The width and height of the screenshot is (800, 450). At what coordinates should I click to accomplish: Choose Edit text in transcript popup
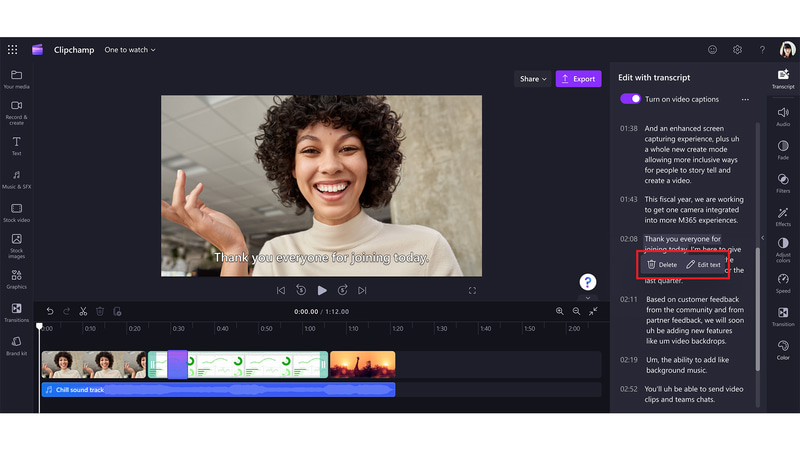tap(703, 264)
